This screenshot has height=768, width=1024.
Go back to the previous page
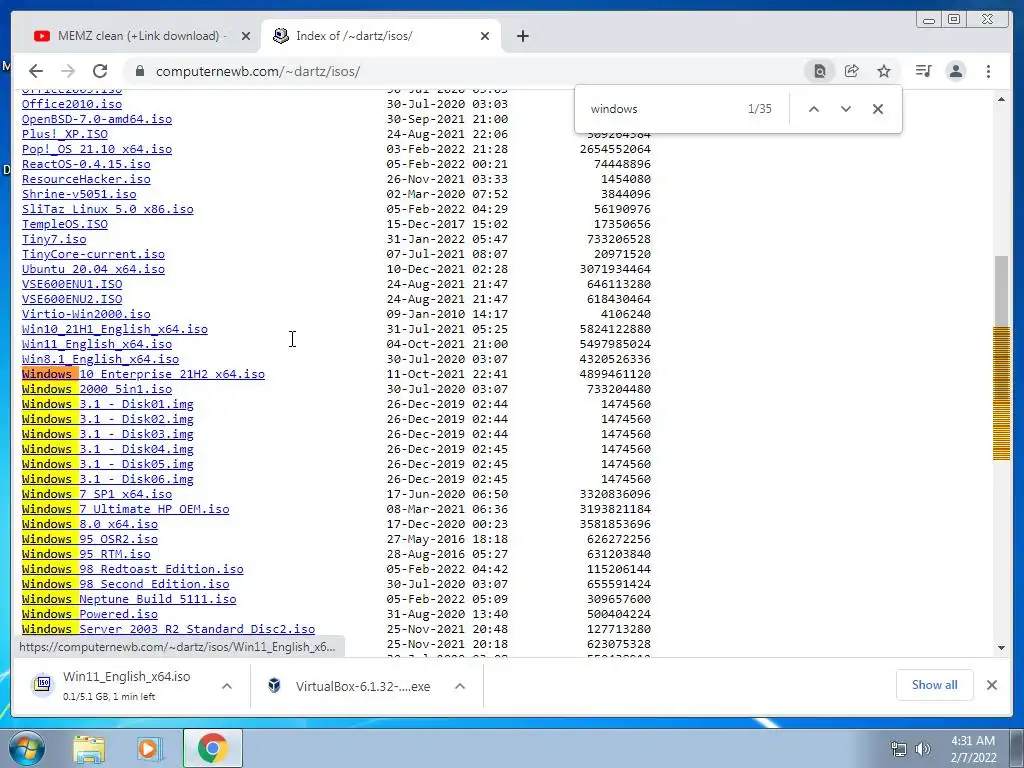[x=36, y=71]
